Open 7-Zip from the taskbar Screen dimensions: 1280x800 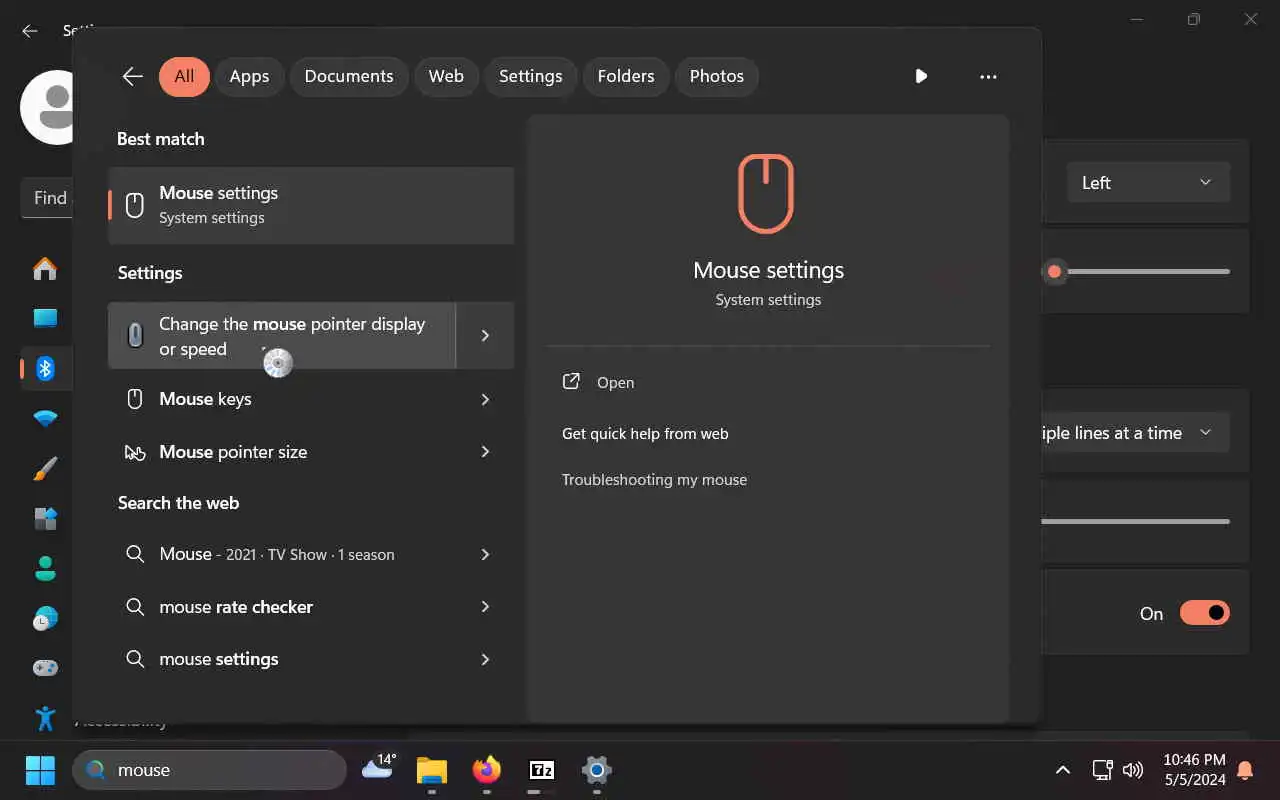pyautogui.click(x=541, y=770)
